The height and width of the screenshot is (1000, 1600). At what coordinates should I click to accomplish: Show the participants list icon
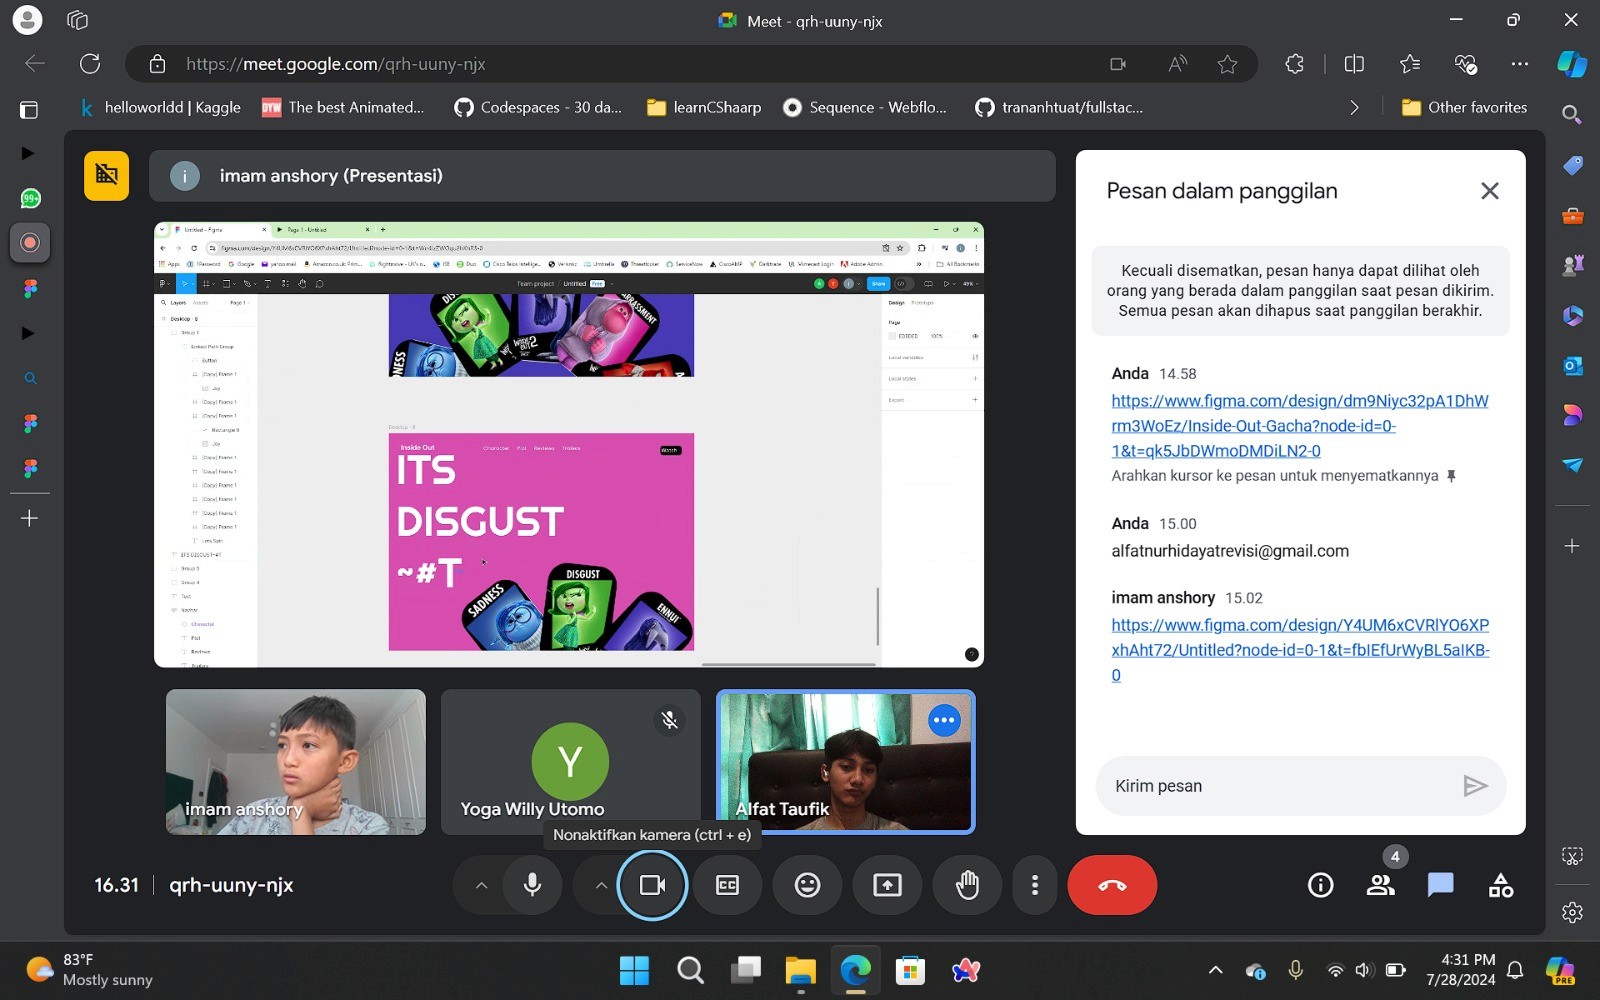[x=1380, y=884]
